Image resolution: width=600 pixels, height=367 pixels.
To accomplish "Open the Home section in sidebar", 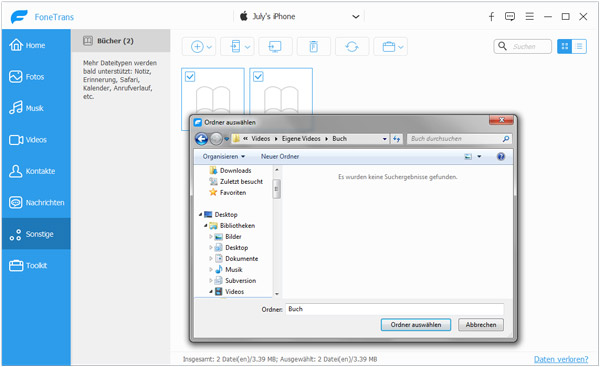I will tap(36, 45).
